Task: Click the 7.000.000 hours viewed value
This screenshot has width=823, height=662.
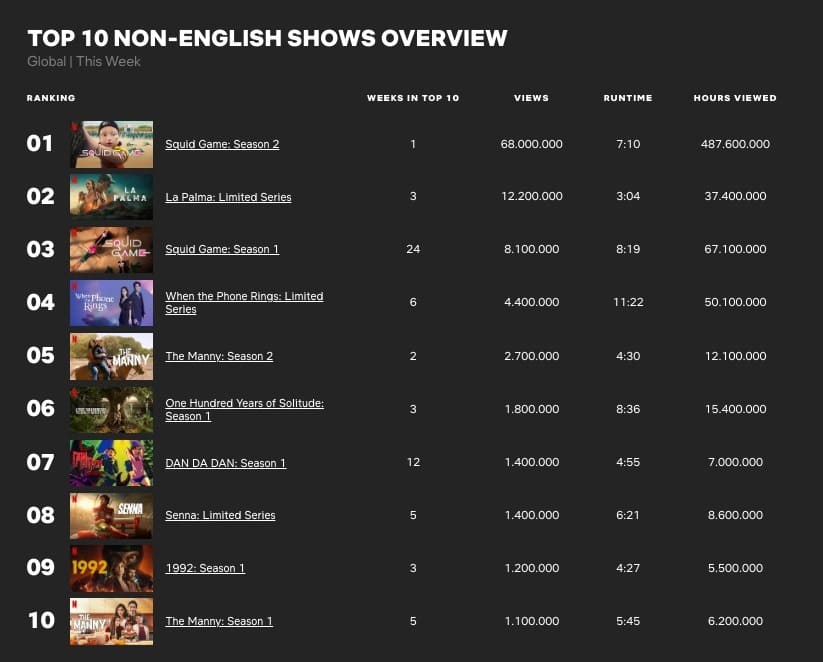Action: pos(735,463)
